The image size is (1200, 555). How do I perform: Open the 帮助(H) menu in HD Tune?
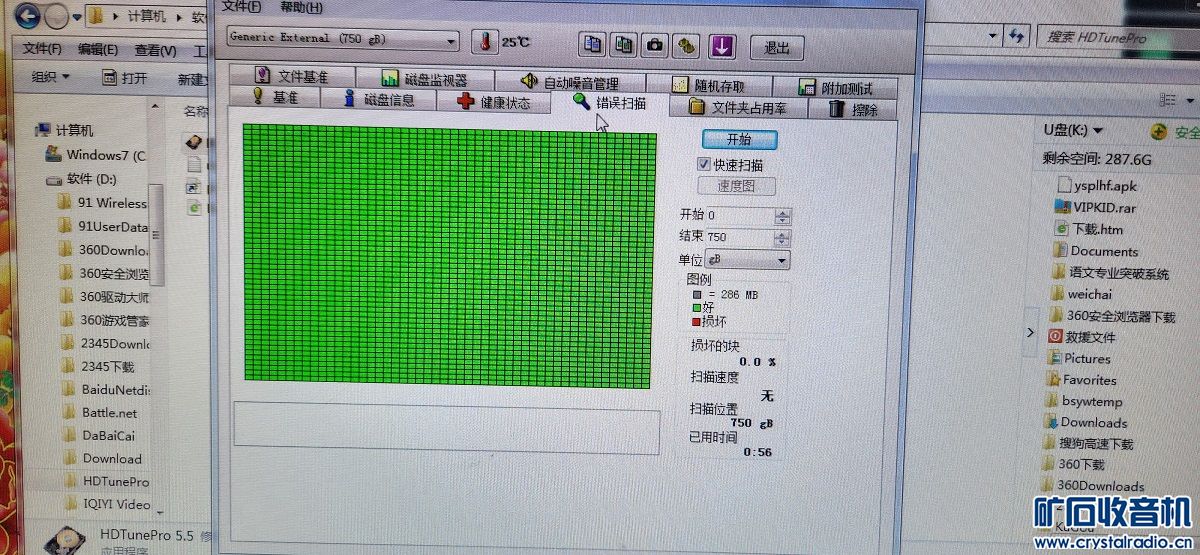tap(301, 7)
